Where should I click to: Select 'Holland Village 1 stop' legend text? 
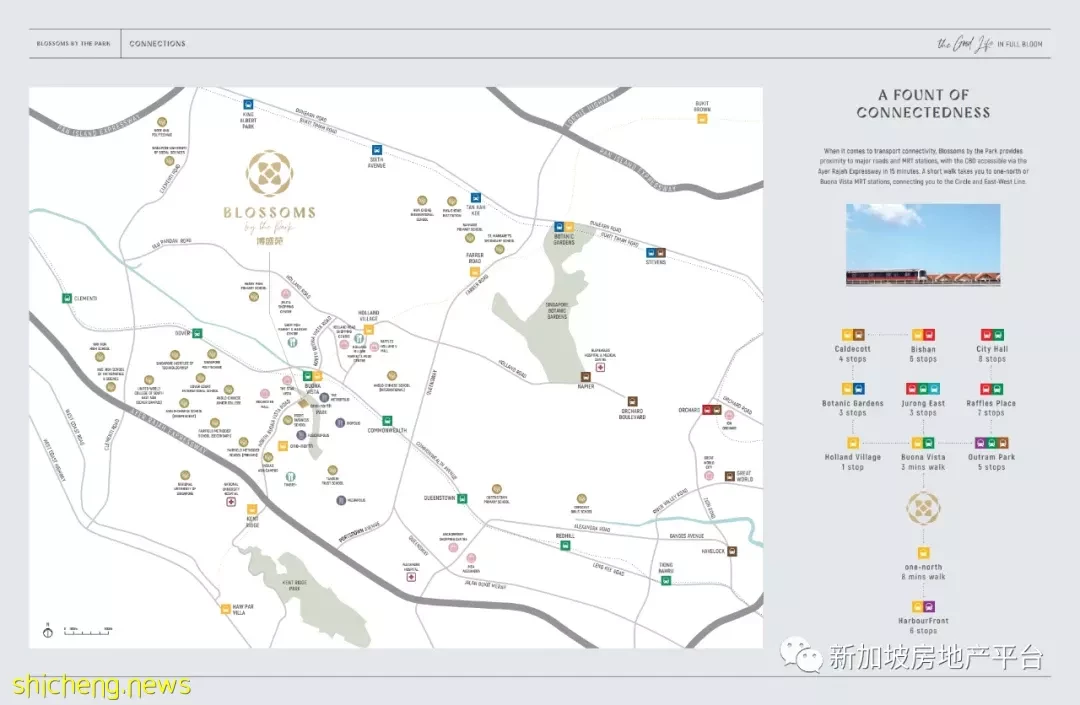[853, 462]
